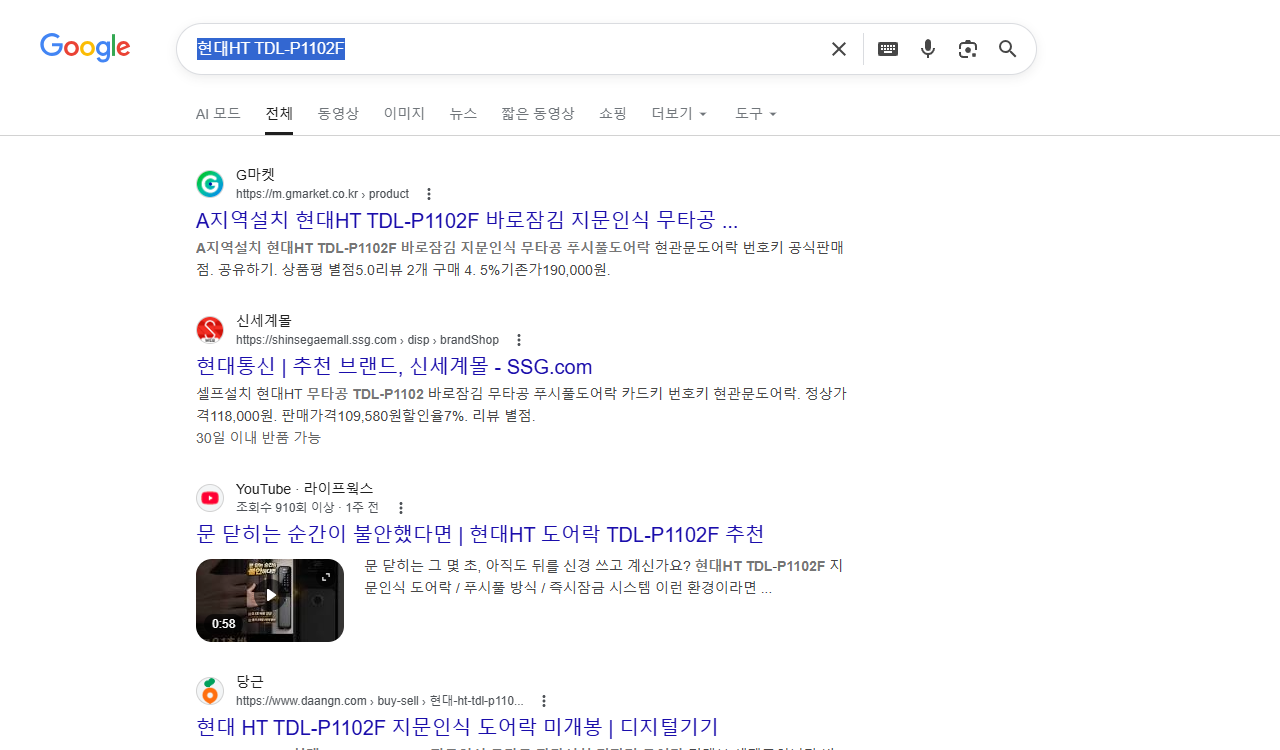Screen dimensions: 1280x750
Task: Click the magnifying glass search button
Action: (x=1007, y=49)
